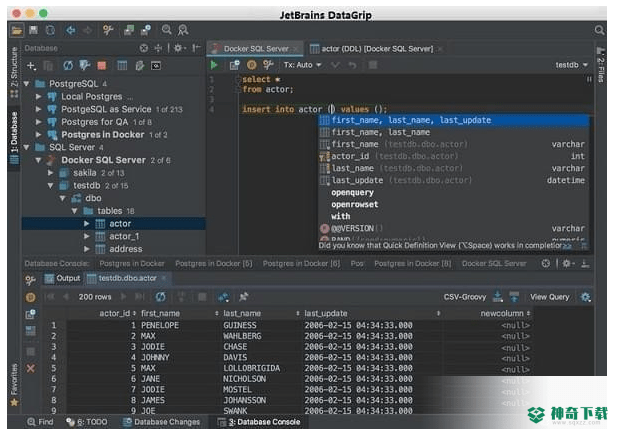Viewport: 620px width, 437px height.
Task: Open the testdb schema selector dropdown
Action: (571, 65)
